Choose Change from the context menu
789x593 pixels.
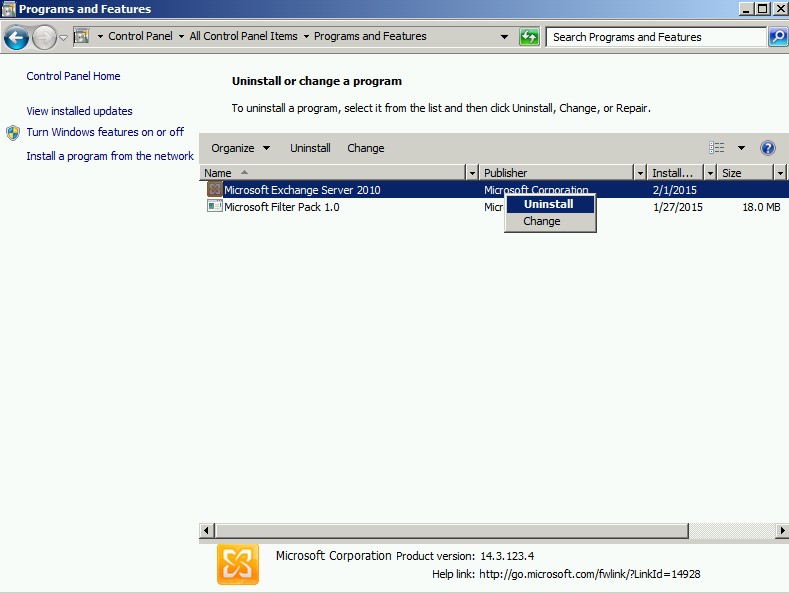pyautogui.click(x=542, y=221)
